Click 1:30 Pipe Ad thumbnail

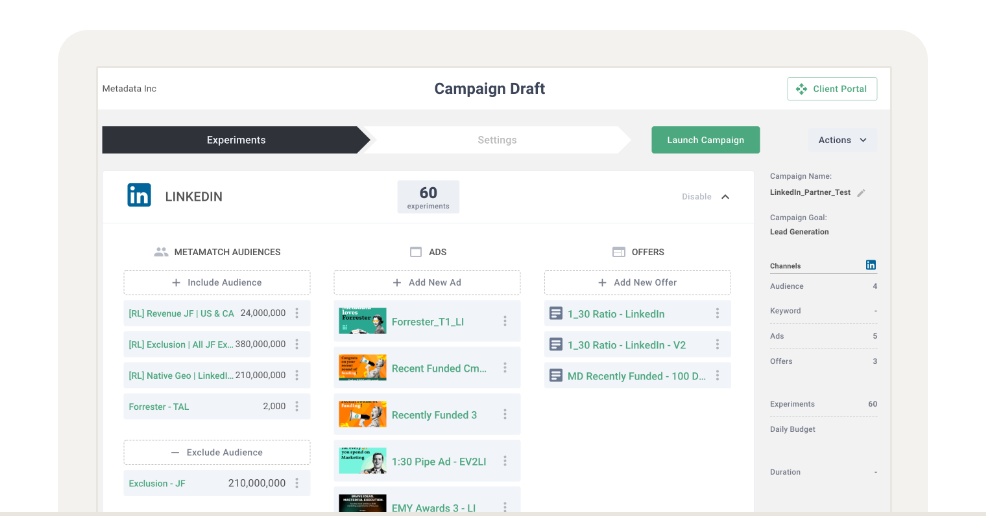coord(363,461)
